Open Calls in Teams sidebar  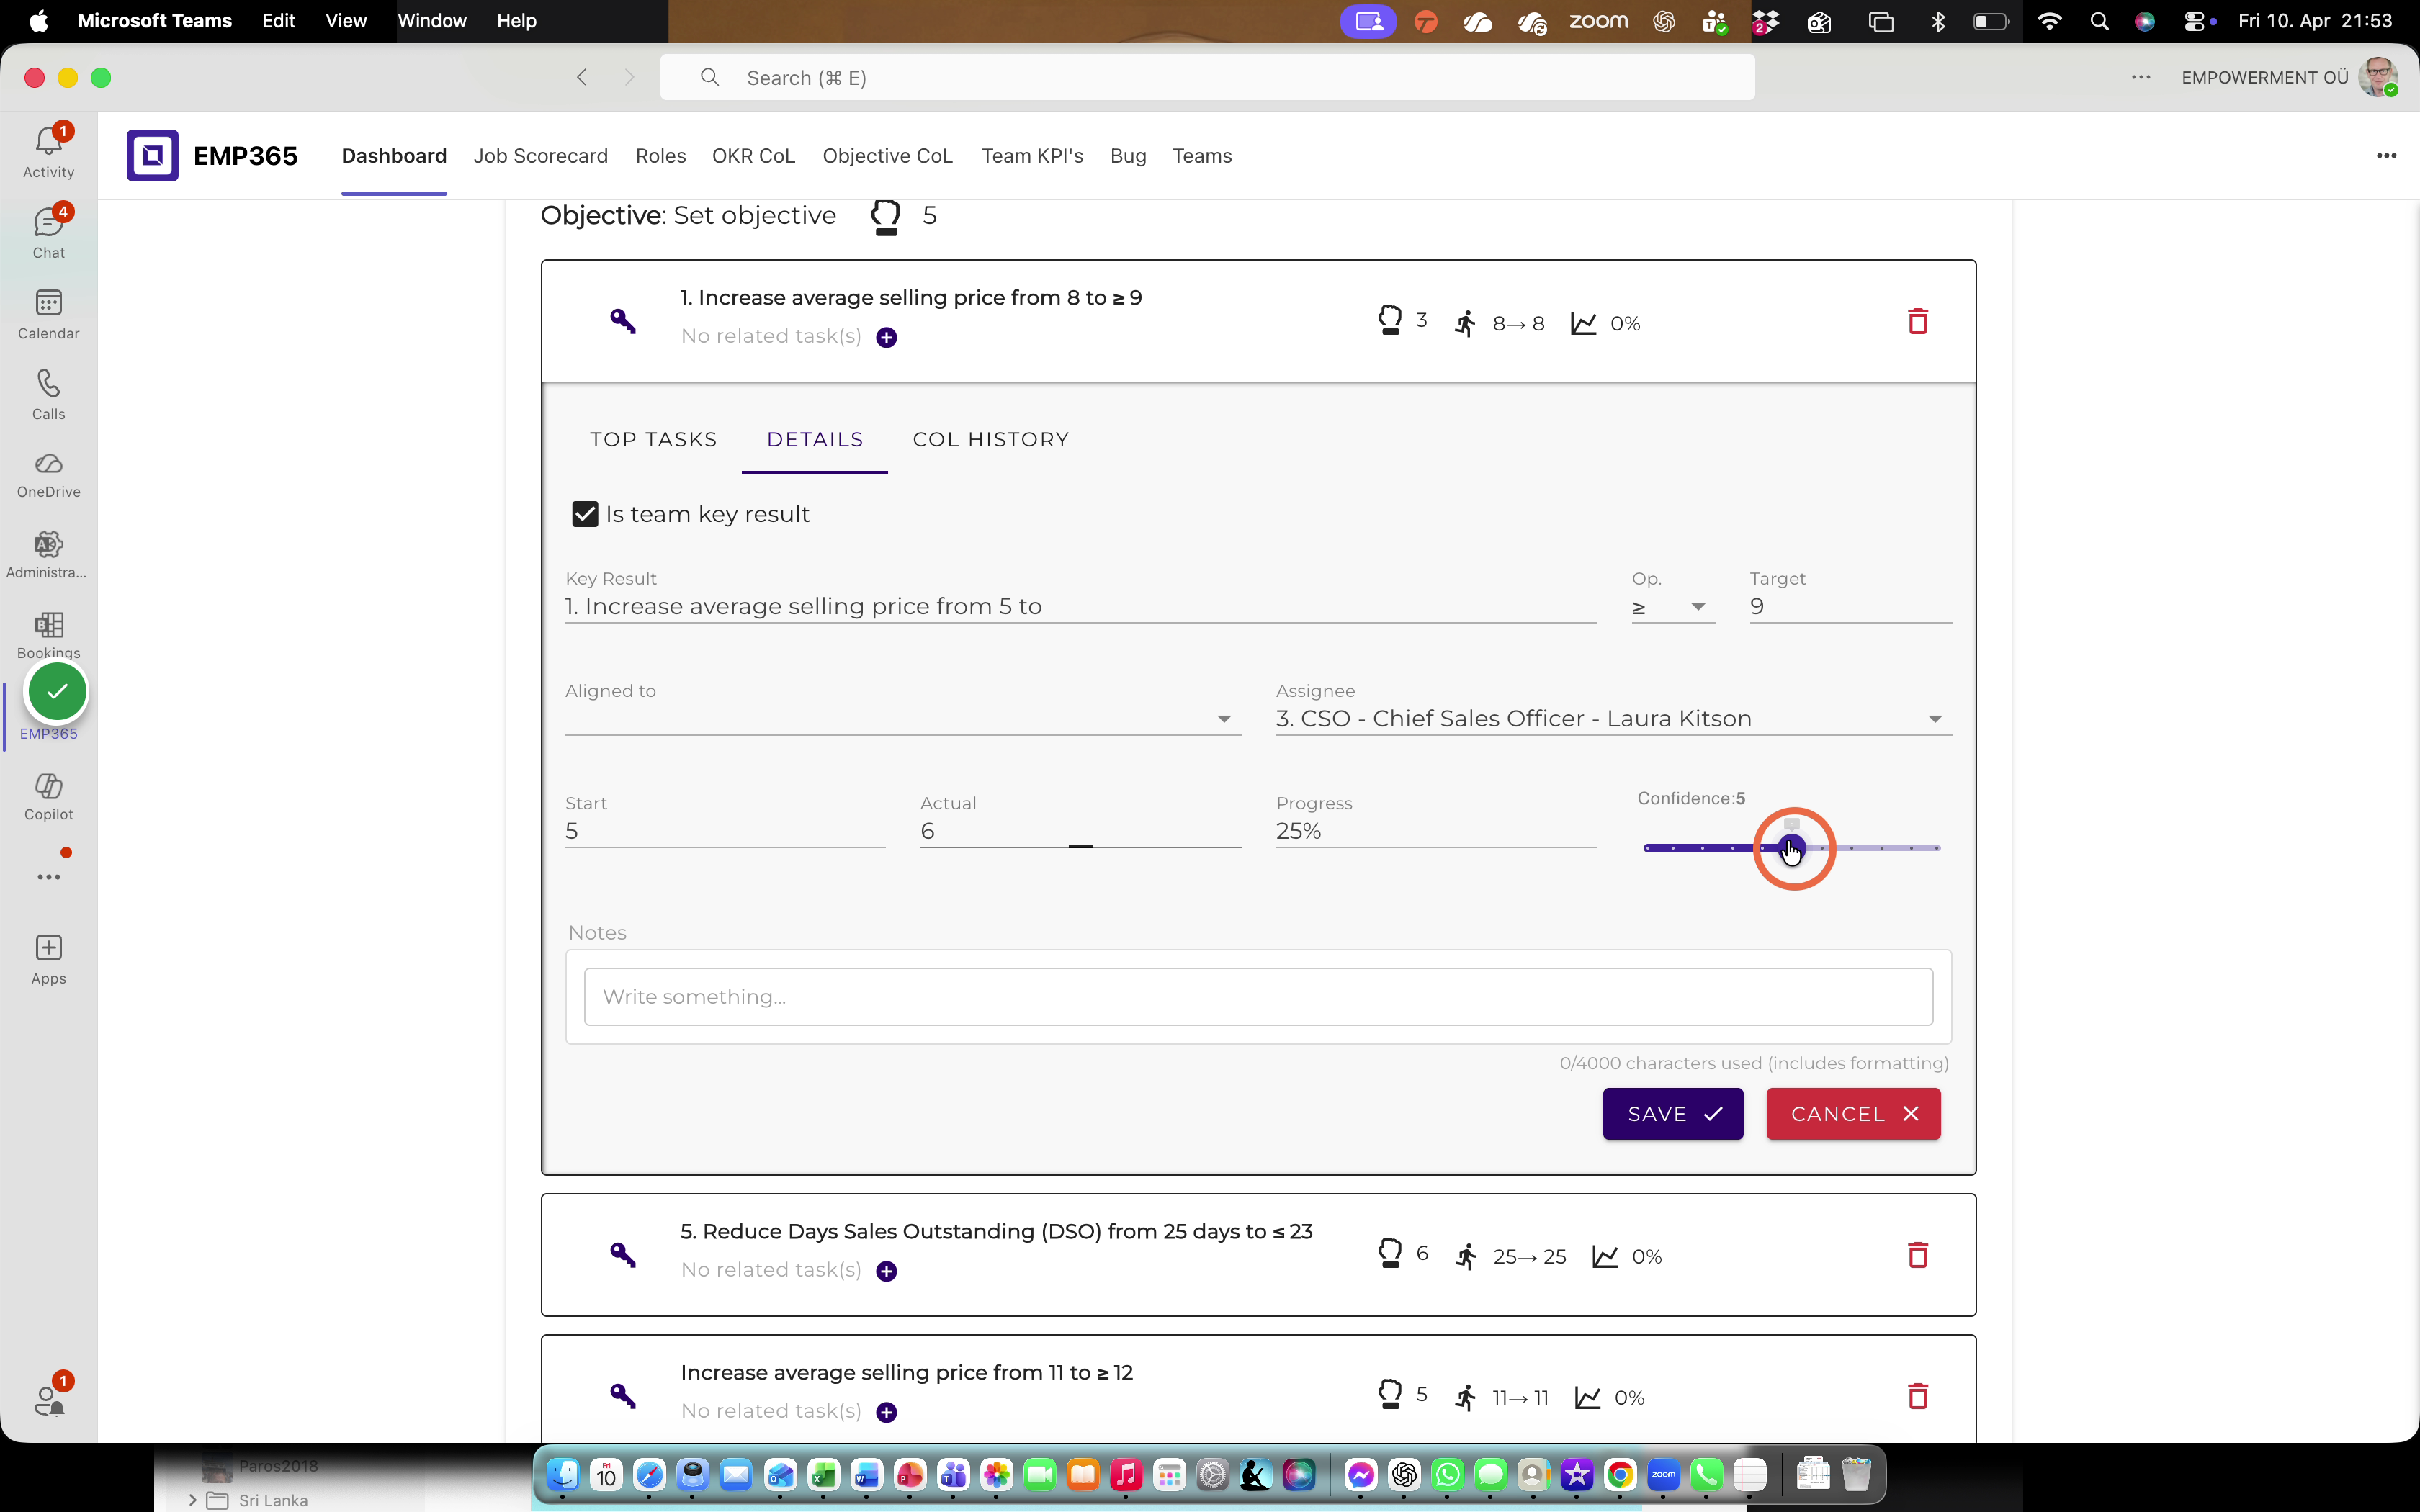click(48, 394)
